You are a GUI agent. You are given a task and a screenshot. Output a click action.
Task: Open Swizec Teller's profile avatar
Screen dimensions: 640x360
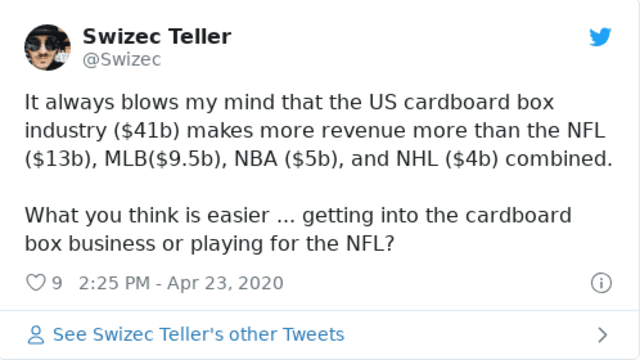click(47, 47)
